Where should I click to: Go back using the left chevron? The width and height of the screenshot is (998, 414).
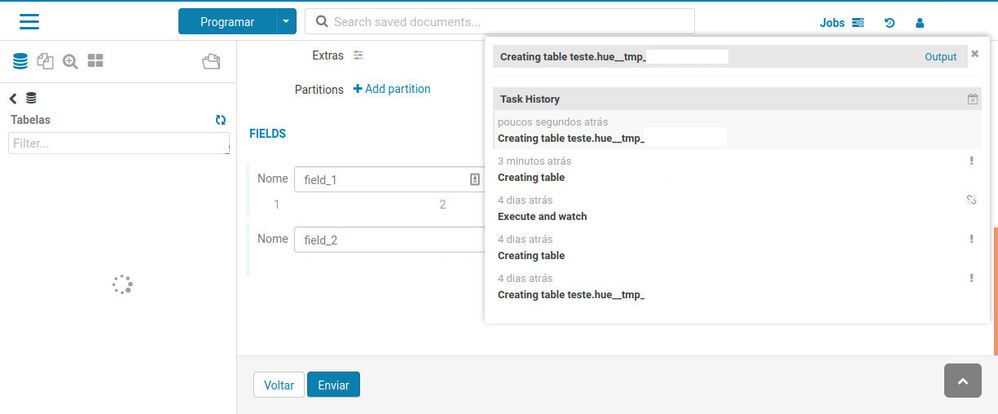pyautogui.click(x=13, y=98)
